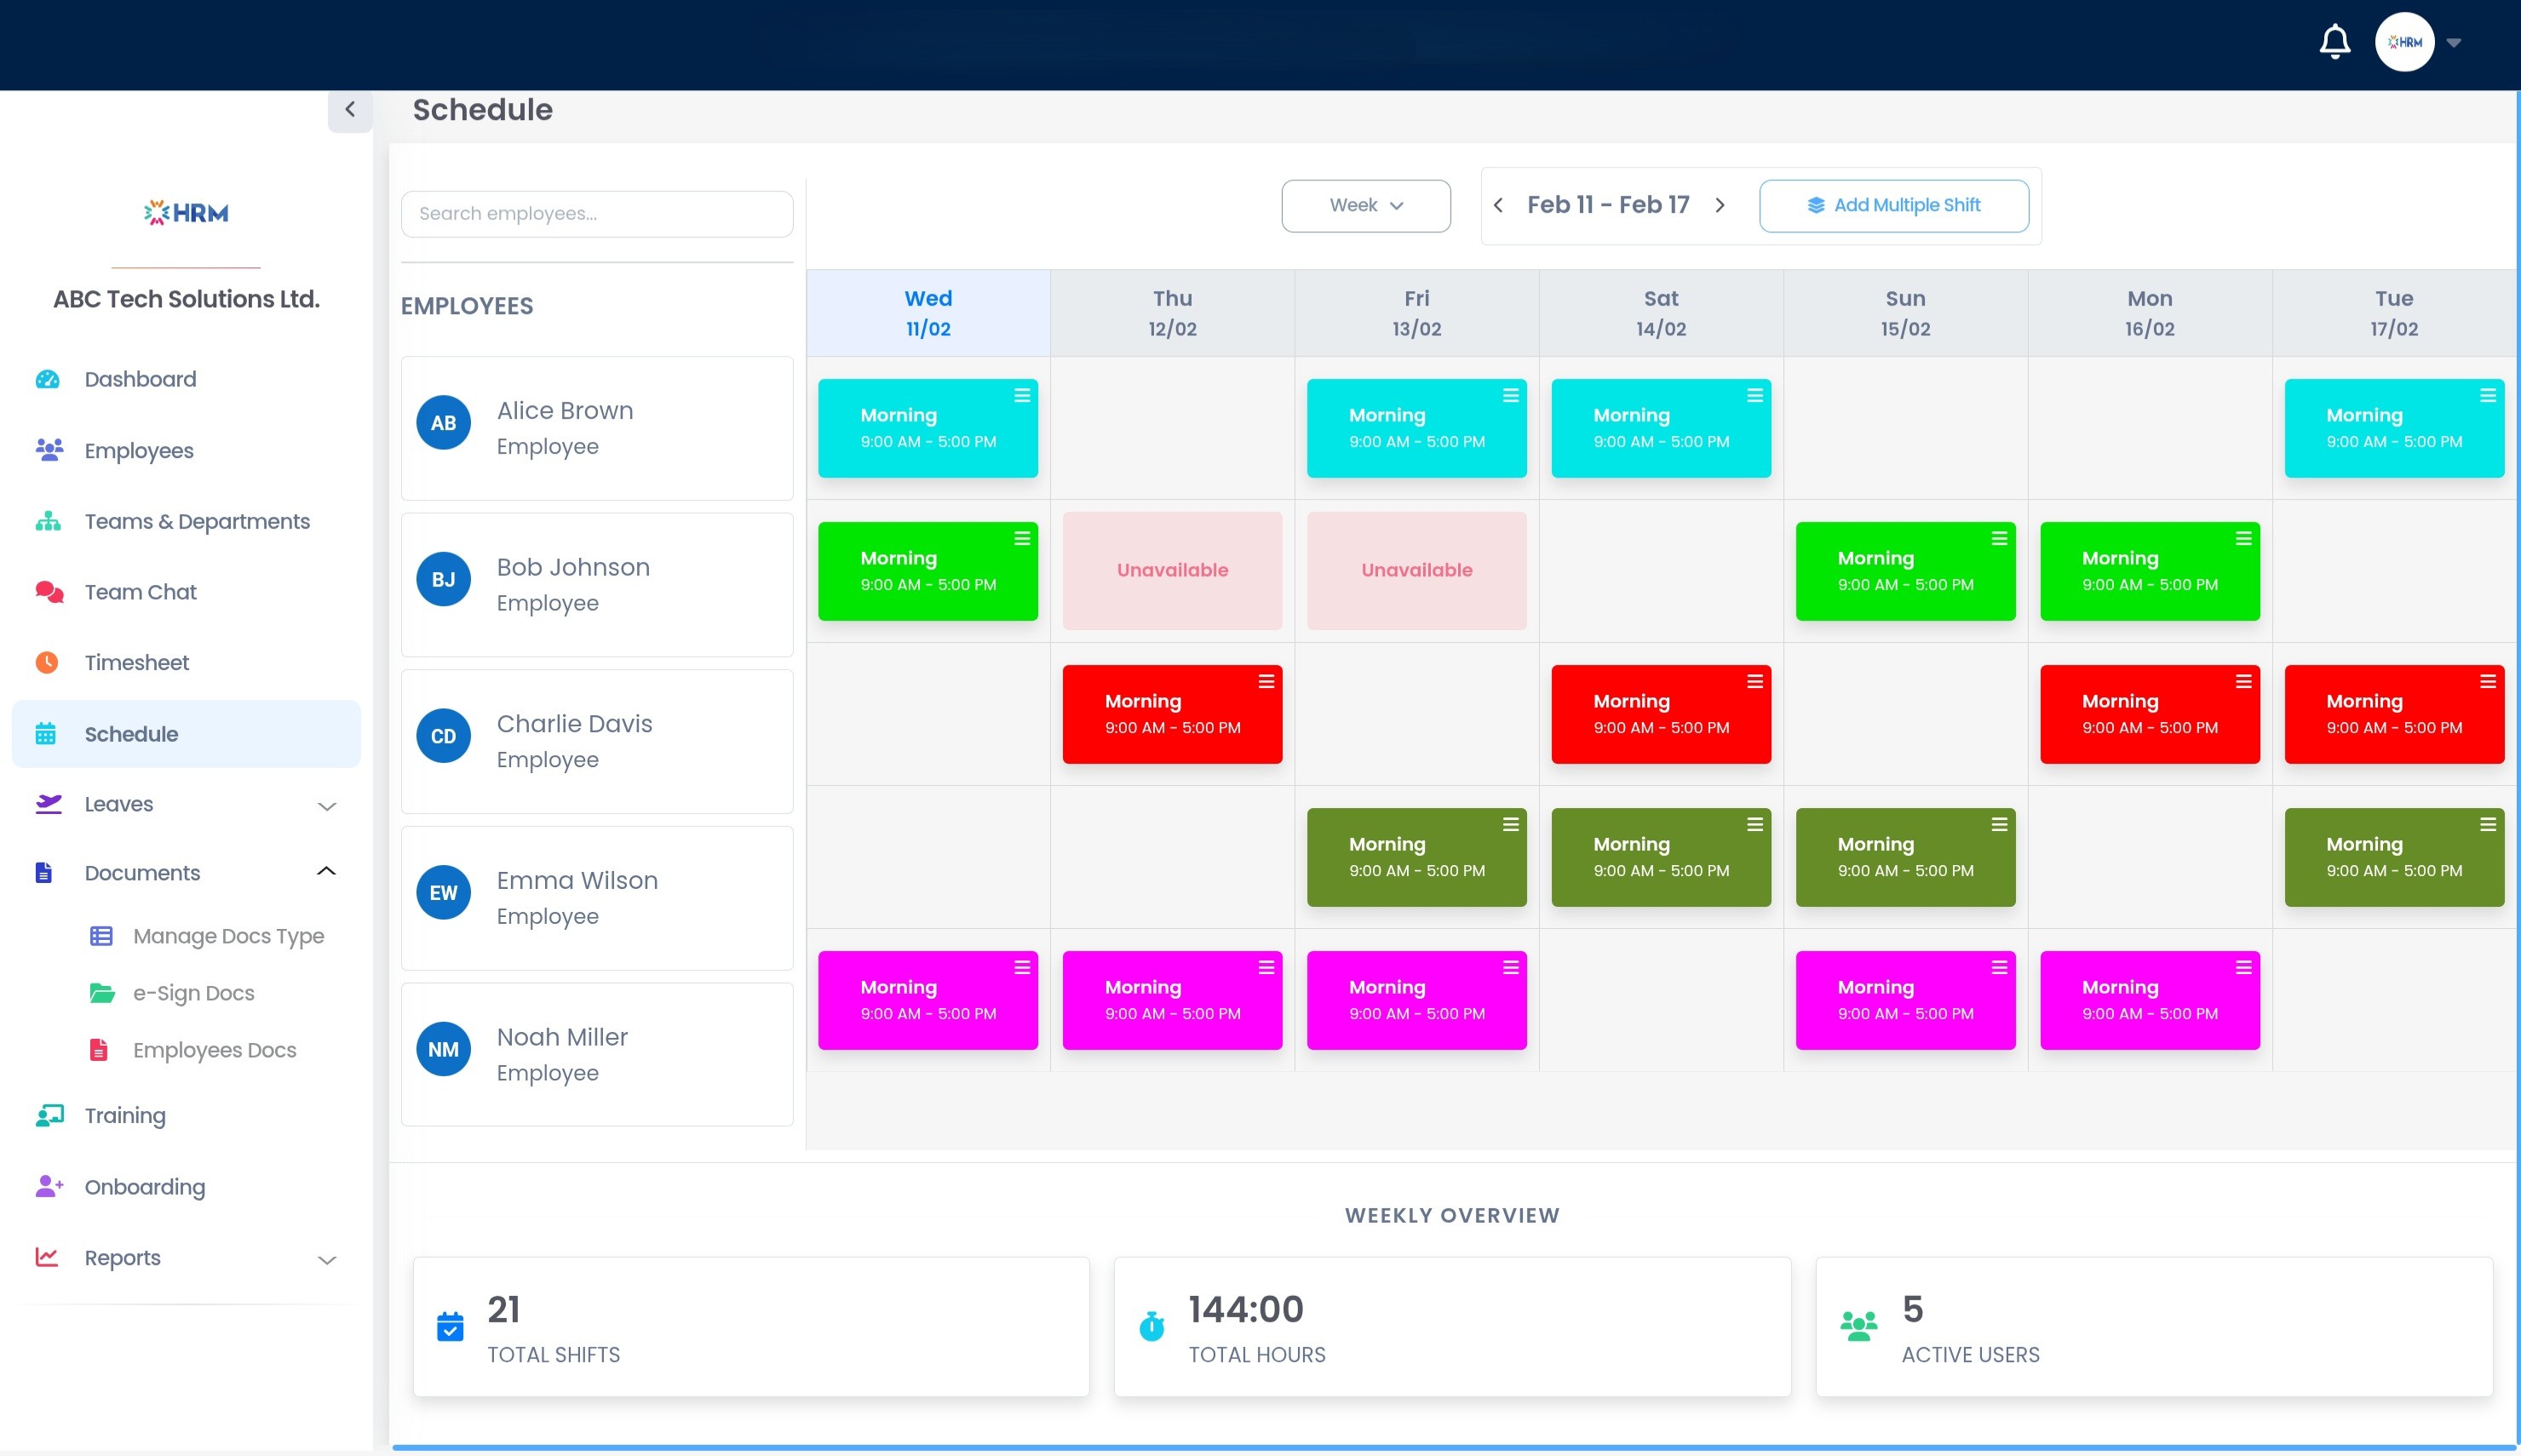Open menu on Charlie Davis's Thursday shift
The width and height of the screenshot is (2521, 1456).
click(1266, 682)
